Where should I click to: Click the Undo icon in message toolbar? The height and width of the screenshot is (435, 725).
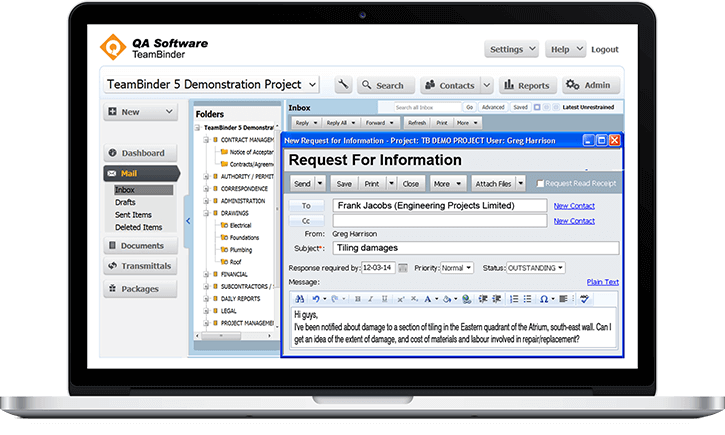point(317,299)
